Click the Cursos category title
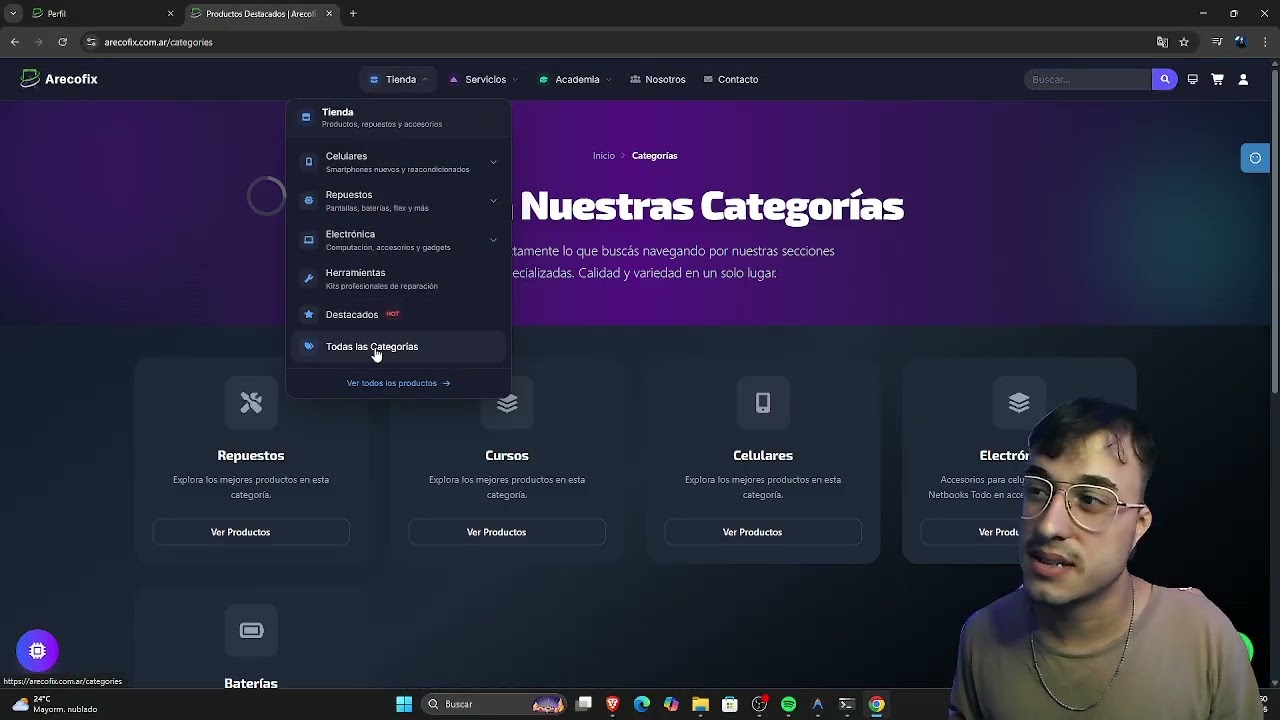This screenshot has width=1280, height=720. 507,455
